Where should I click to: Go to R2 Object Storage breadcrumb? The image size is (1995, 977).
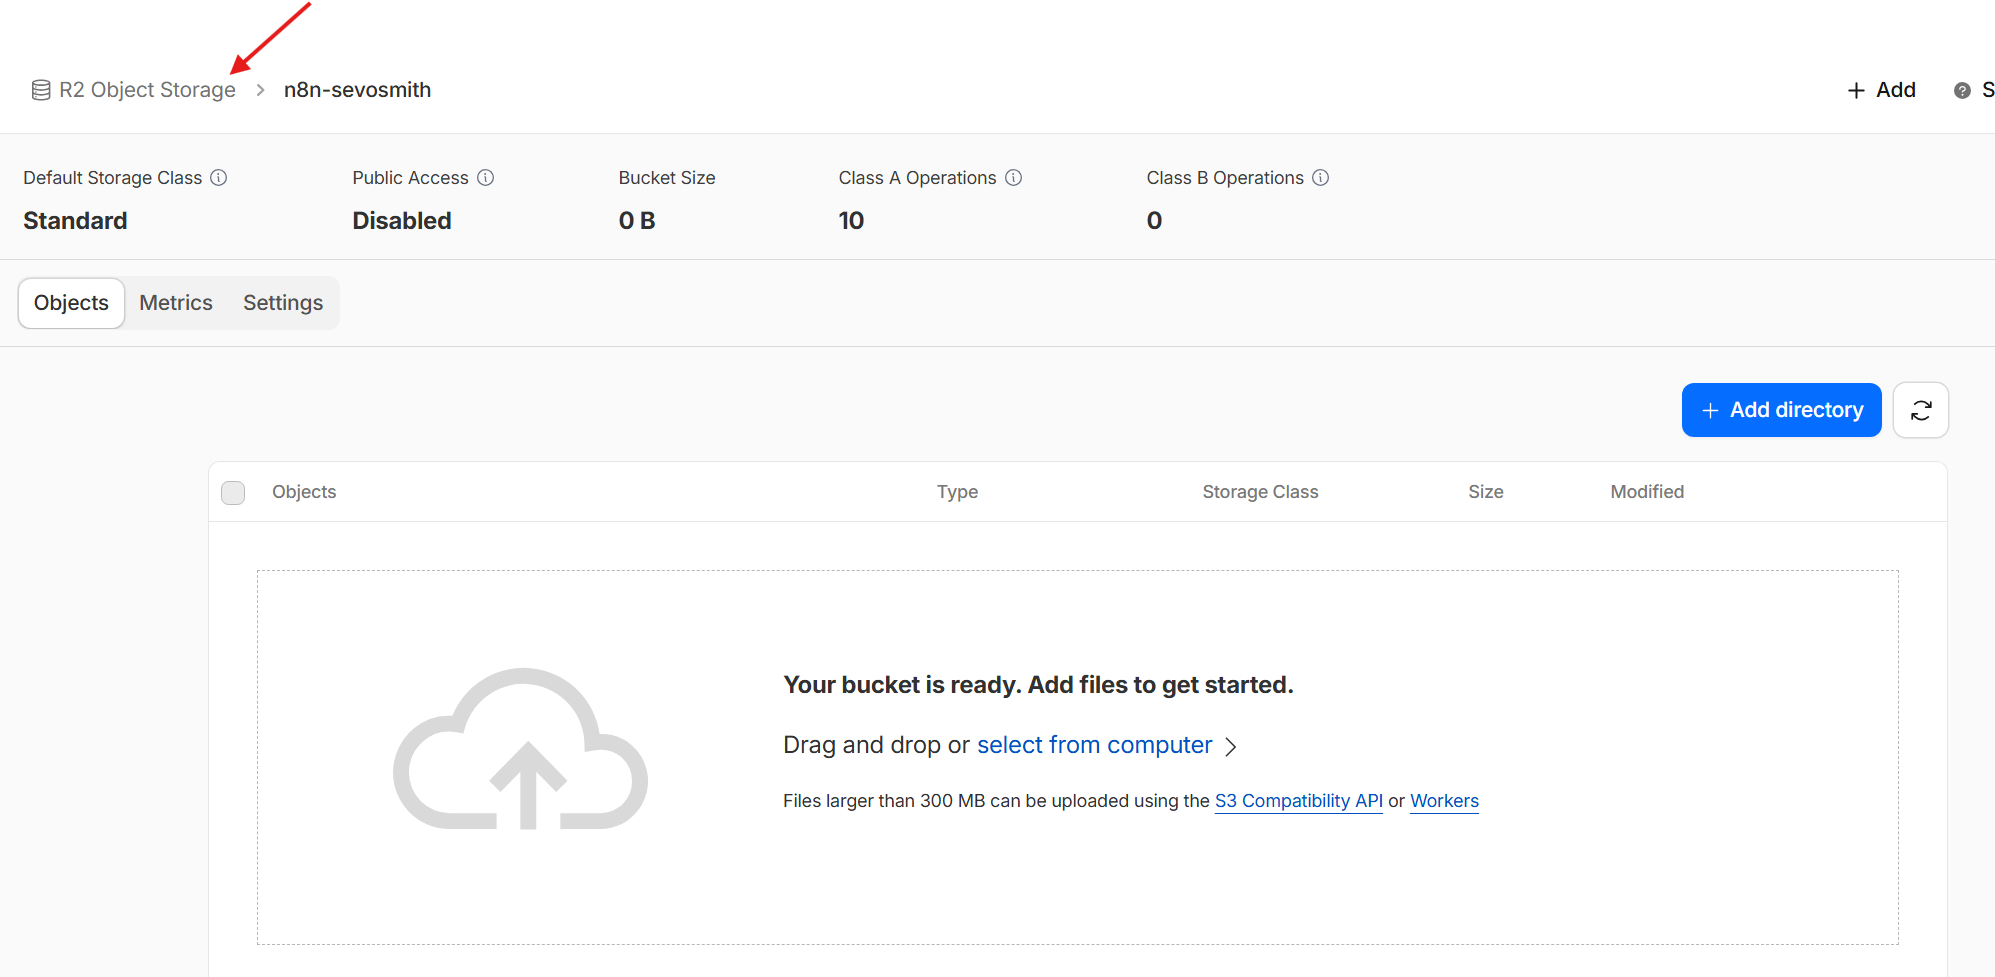[148, 90]
